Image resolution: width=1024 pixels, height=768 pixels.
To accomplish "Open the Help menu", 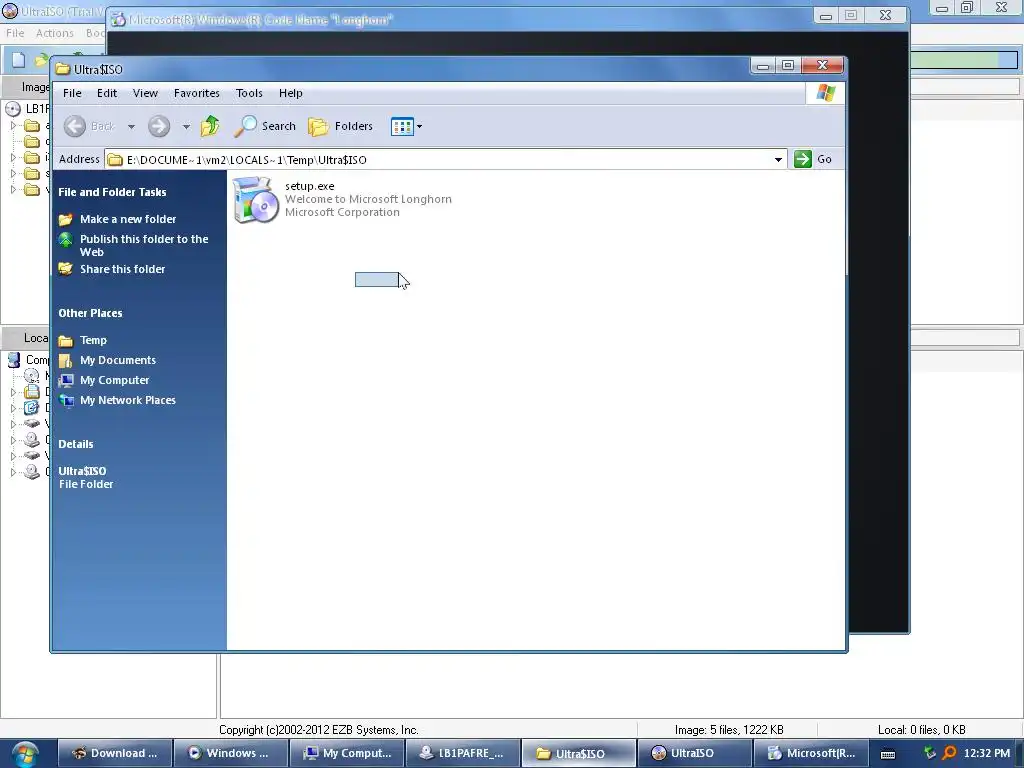I will (x=291, y=93).
